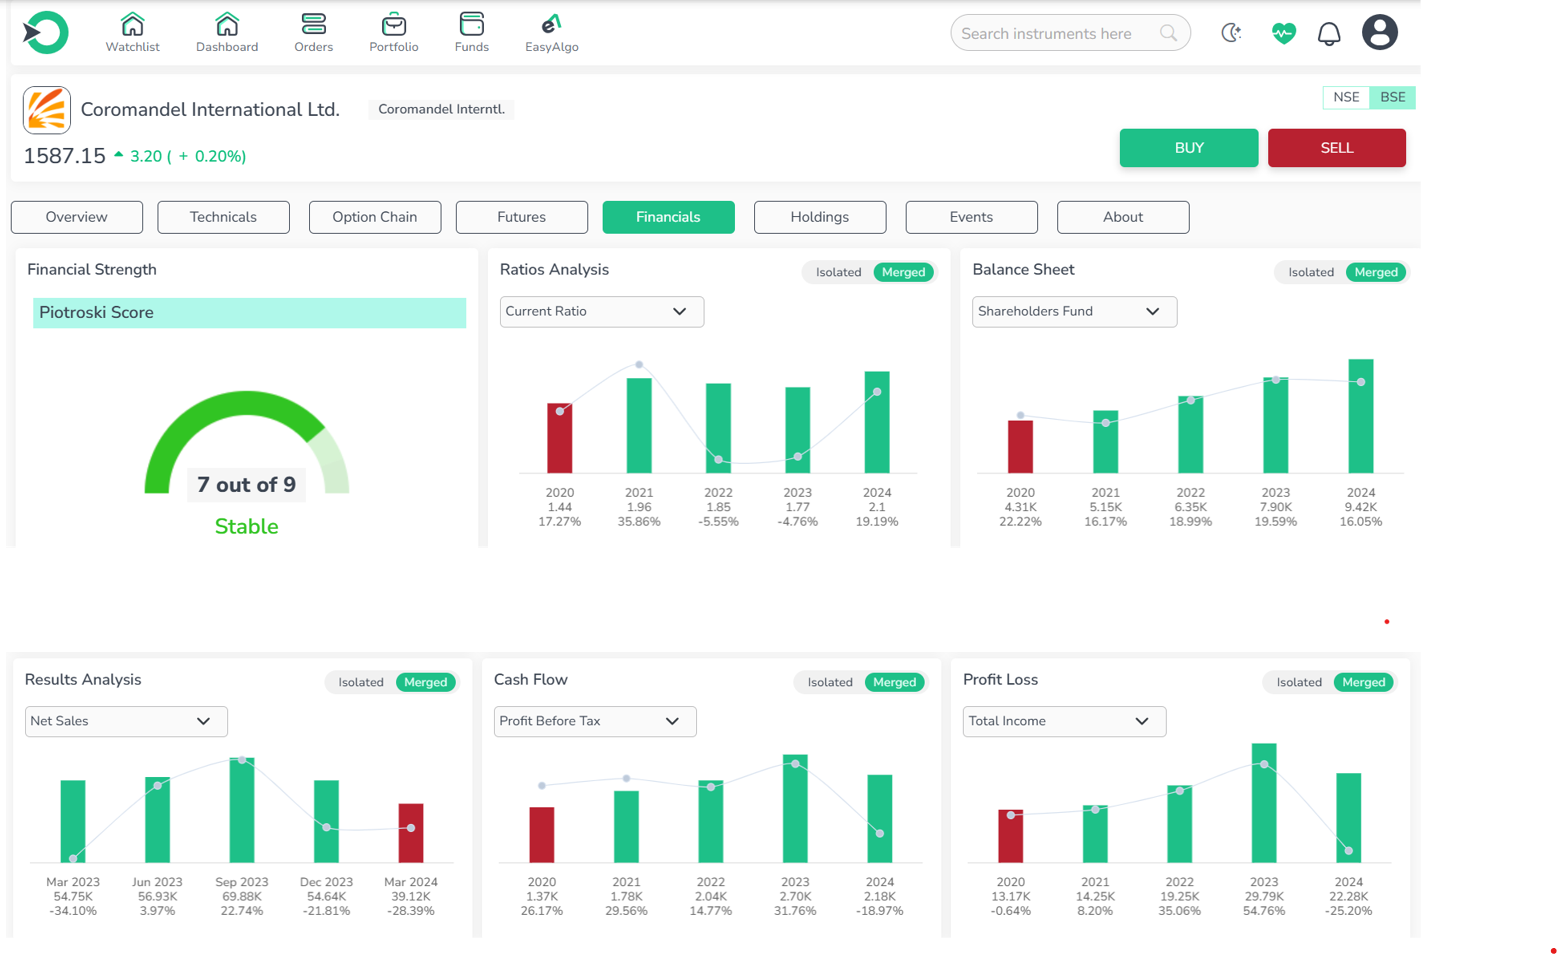Click the Coromandel International Ltd. title
Viewport: 1558px width, 955px height.
click(x=210, y=110)
